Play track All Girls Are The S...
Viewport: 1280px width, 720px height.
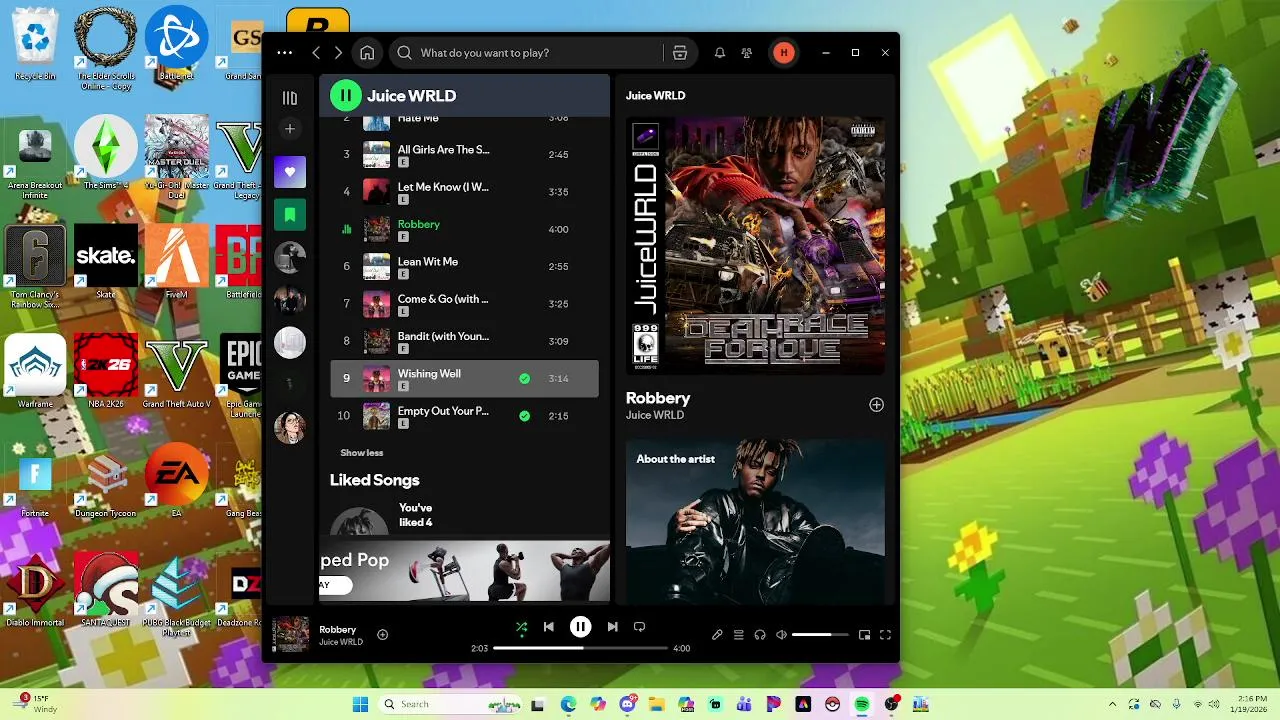pyautogui.click(x=465, y=154)
